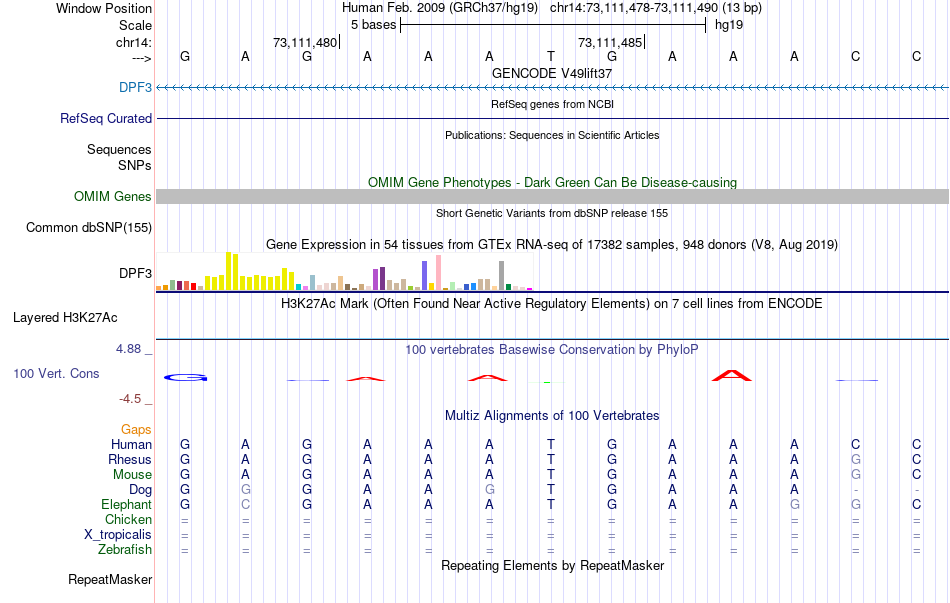This screenshot has width=950, height=603.
Task: Click the DPF3 label beside GTEx chart
Action: tap(135, 273)
